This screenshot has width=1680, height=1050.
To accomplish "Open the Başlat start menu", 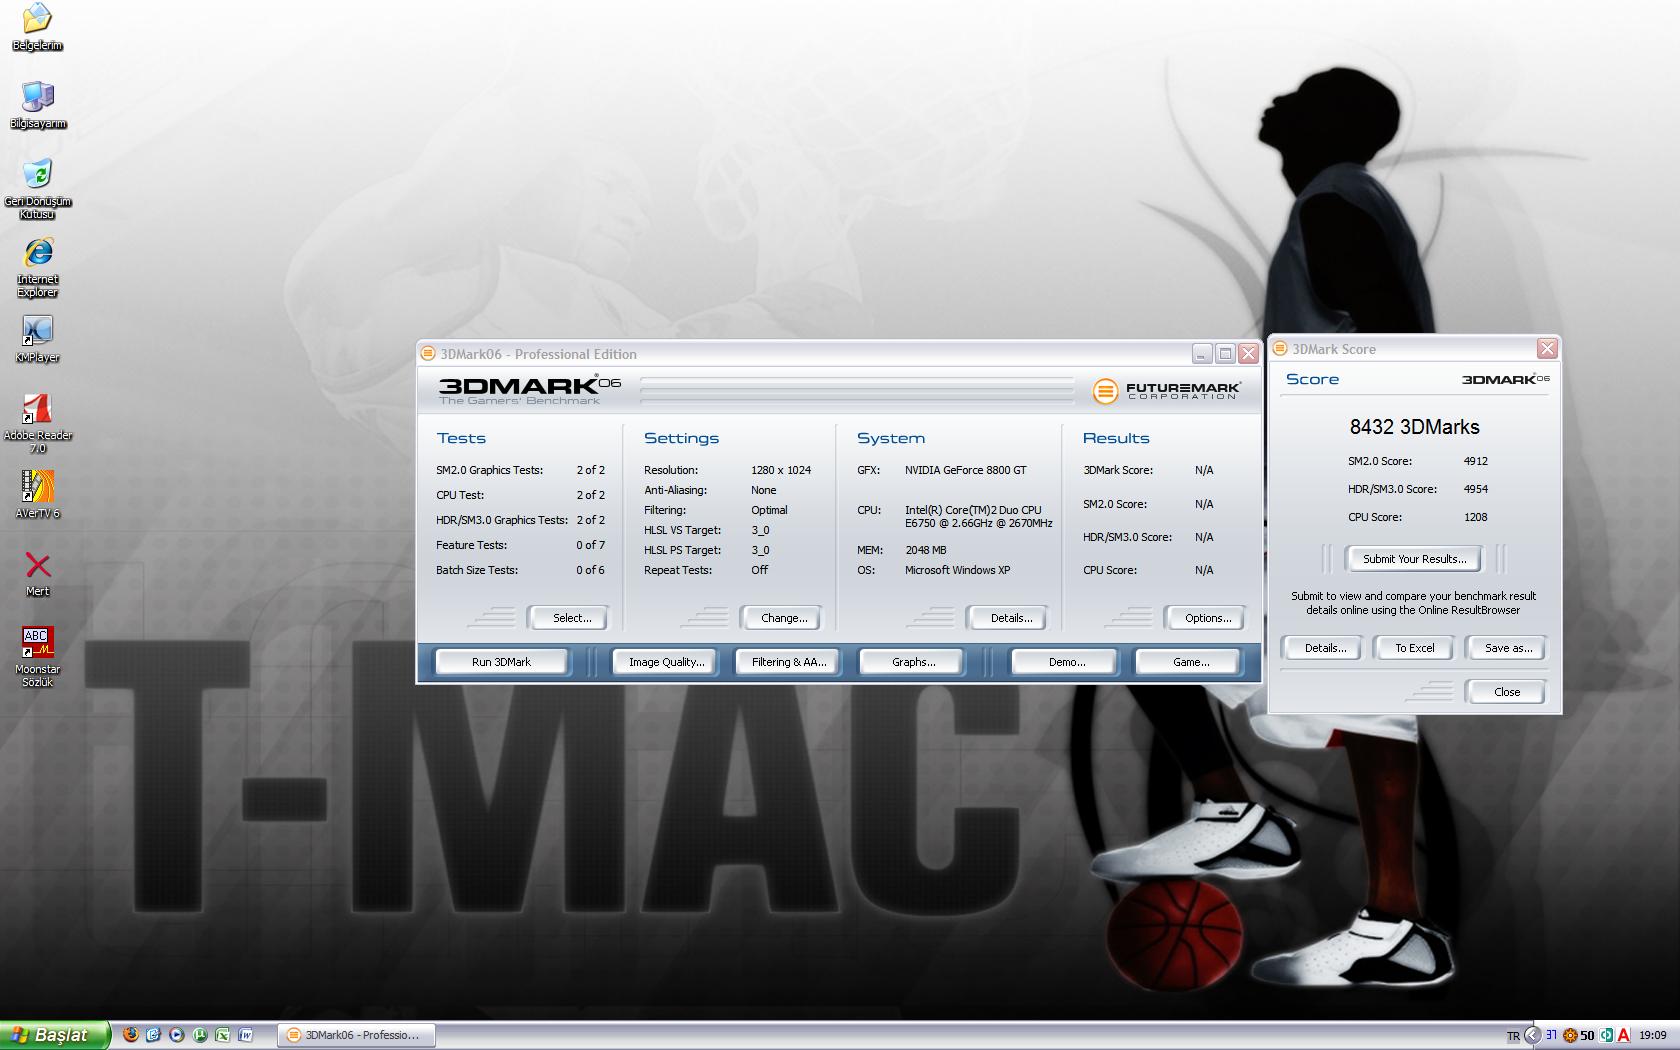I will point(54,1035).
